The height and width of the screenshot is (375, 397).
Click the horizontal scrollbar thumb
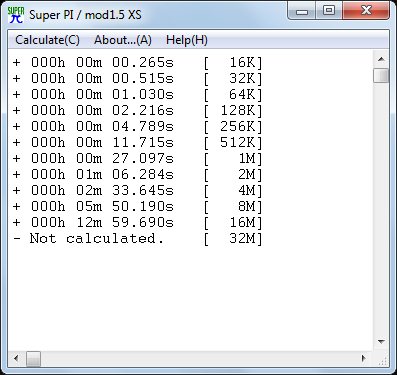(x=33, y=359)
